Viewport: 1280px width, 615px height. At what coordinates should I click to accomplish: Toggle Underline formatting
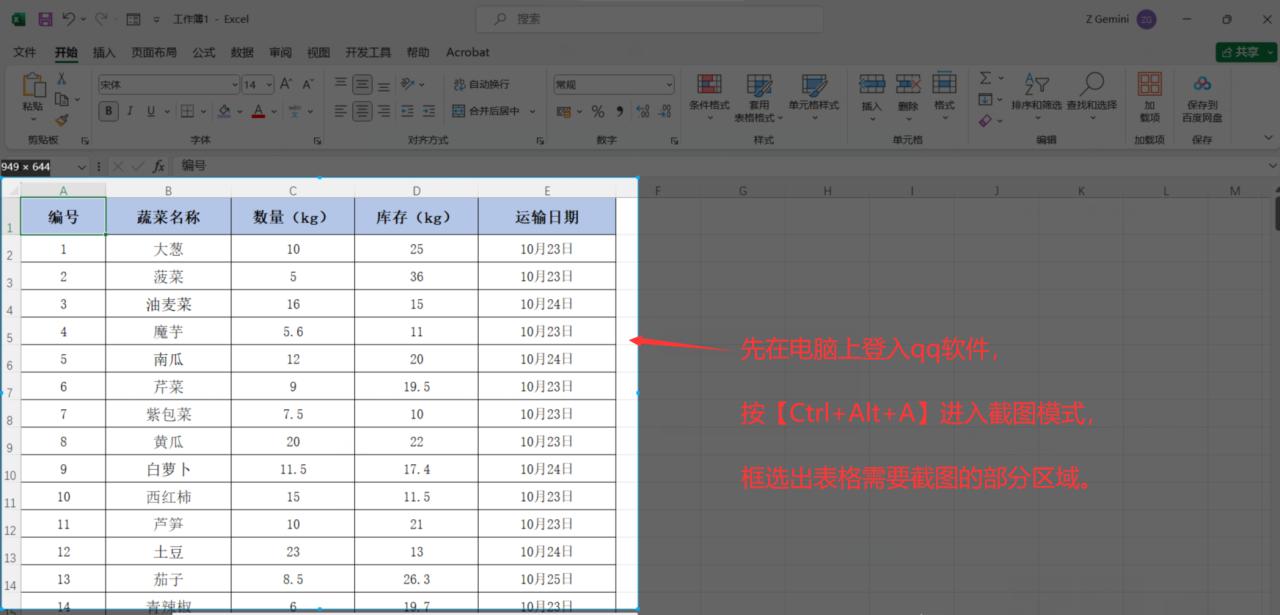click(152, 111)
